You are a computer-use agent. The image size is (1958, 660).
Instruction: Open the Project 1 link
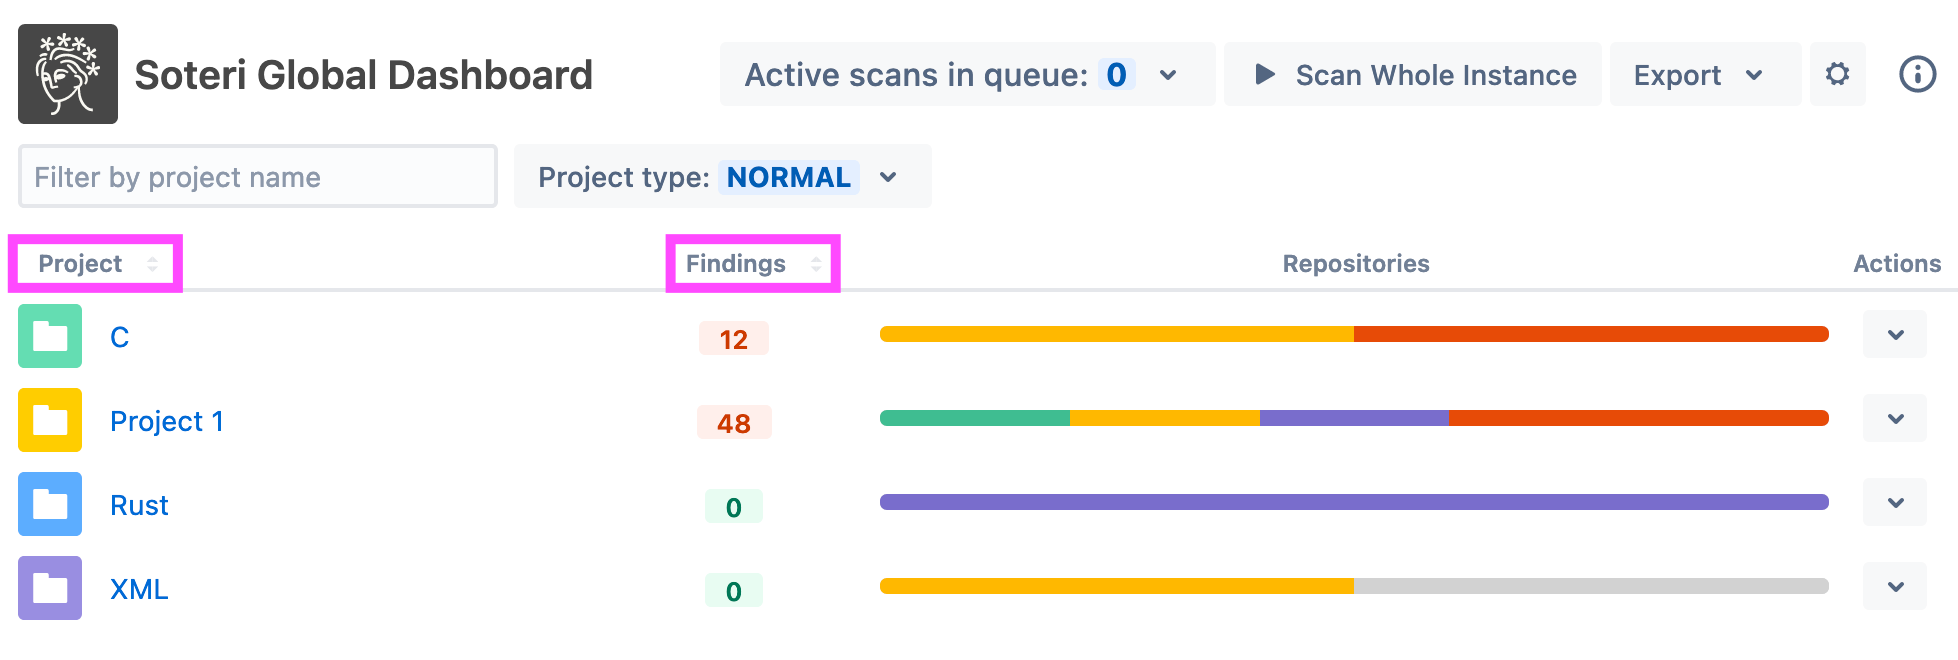(167, 421)
